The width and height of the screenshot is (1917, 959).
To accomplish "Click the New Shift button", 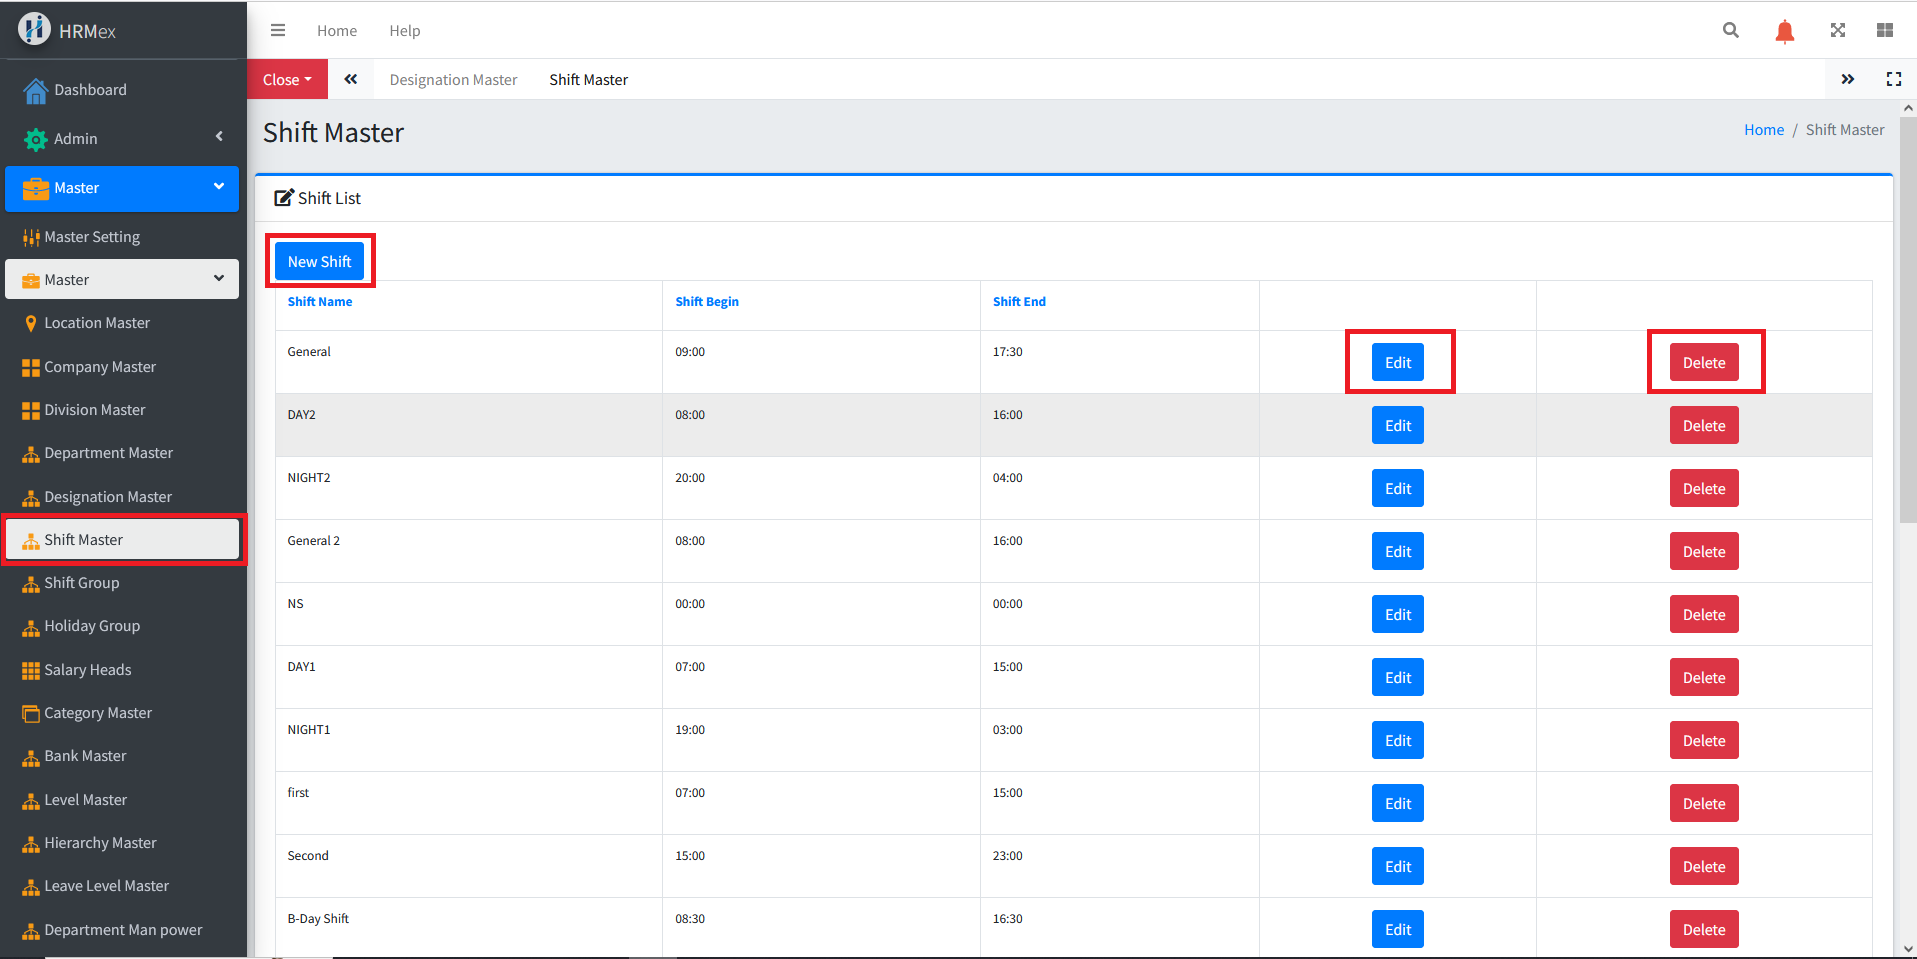I will 319,261.
